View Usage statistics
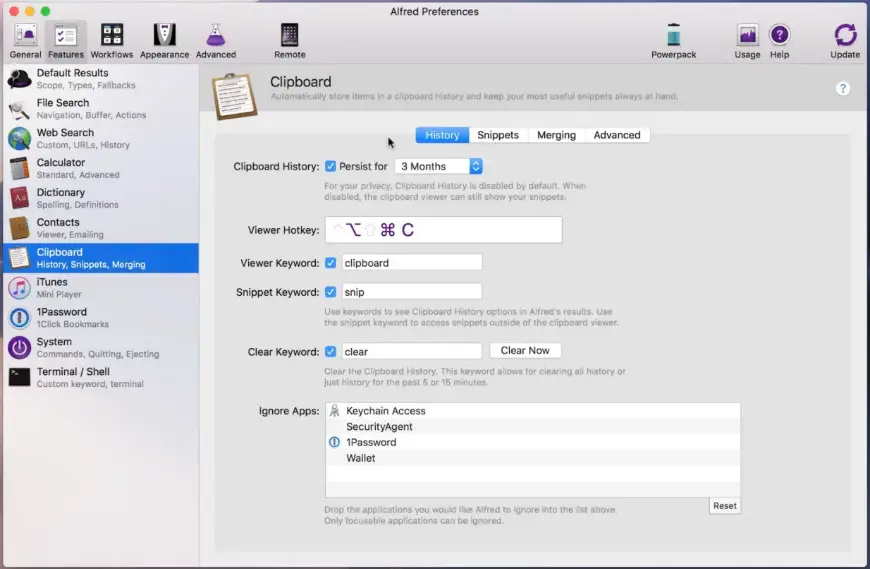 pos(747,41)
